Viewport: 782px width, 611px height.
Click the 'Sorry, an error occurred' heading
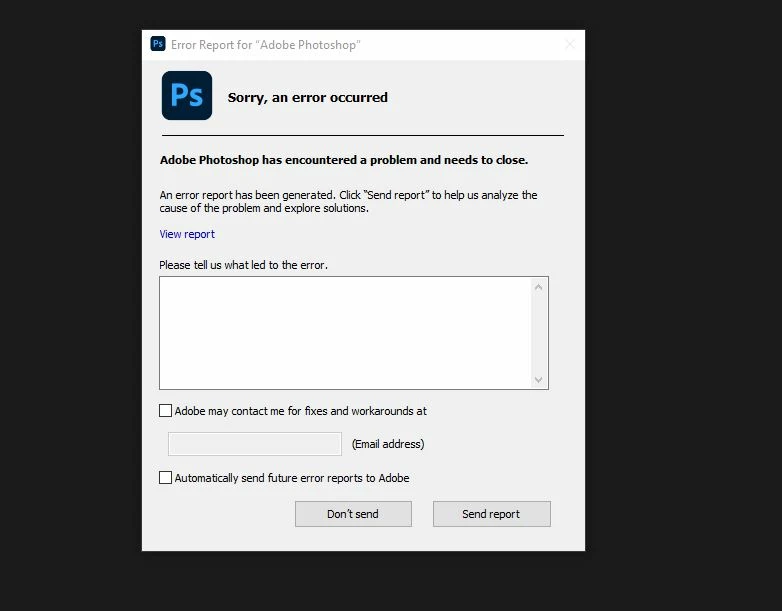coord(308,97)
